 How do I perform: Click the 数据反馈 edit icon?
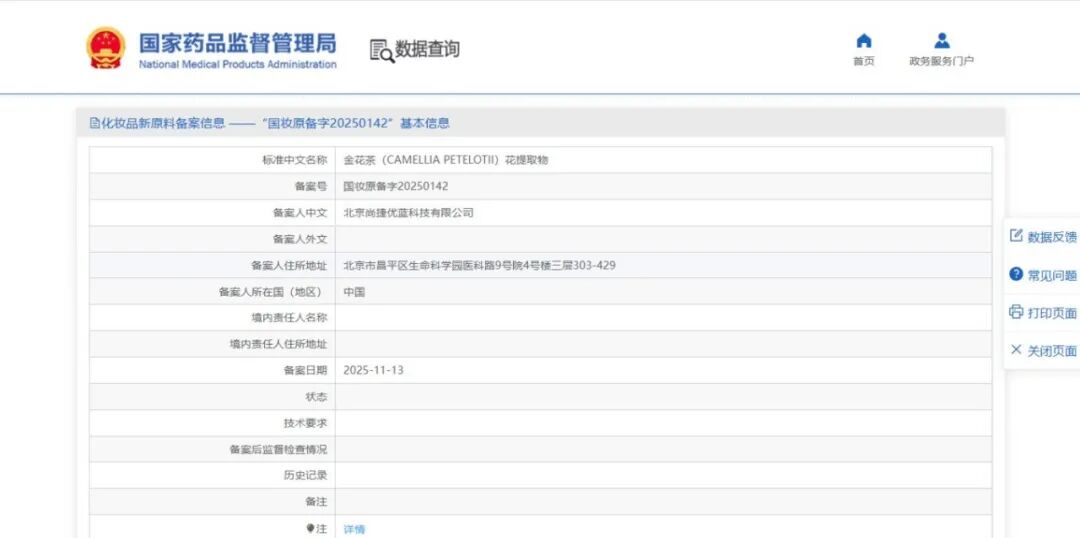[x=1016, y=236]
